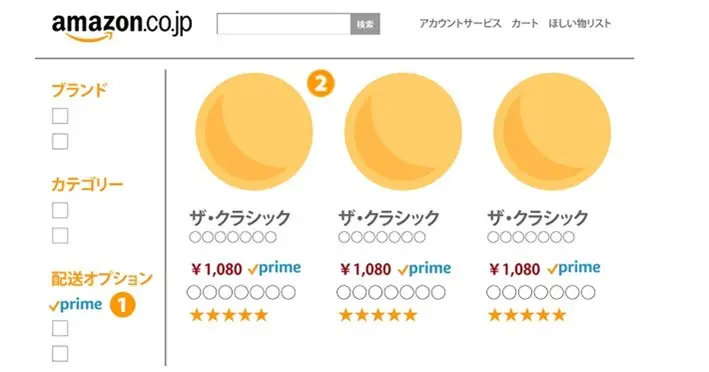The image size is (709, 372).
Task: Open the third product's round image
Action: 552,132
